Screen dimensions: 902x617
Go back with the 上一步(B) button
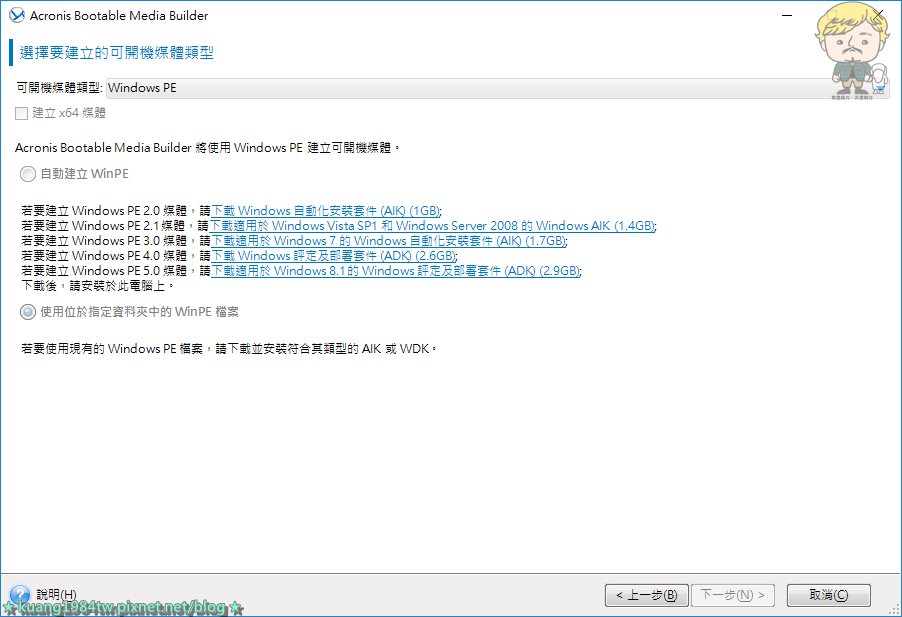pos(647,595)
